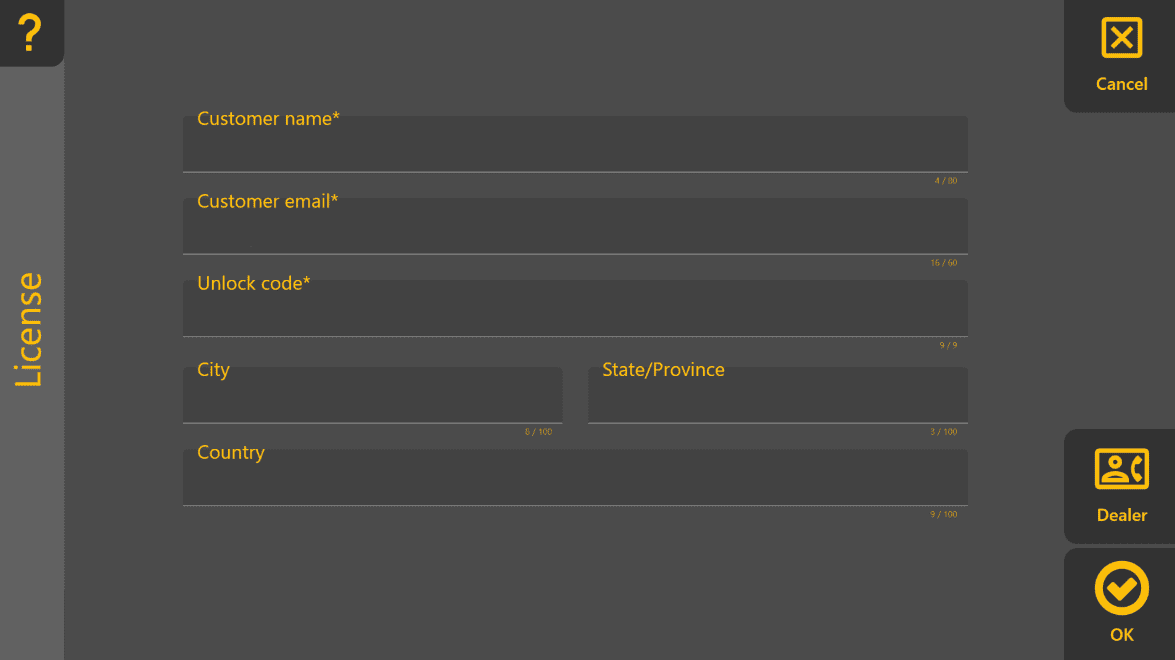Confirm with the OK checkmark icon
The width and height of the screenshot is (1175, 660).
pos(1121,588)
